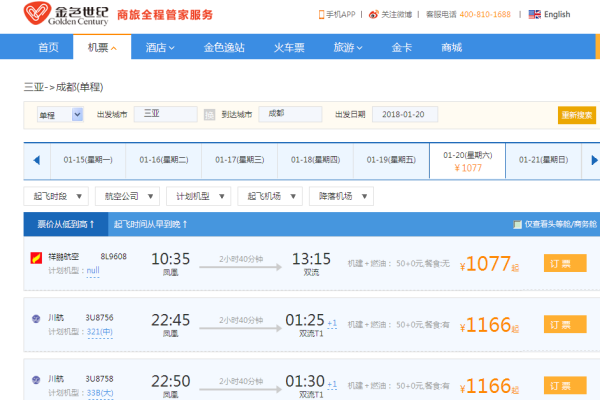Go to previous dates with left arrow
600x400 pixels.
pyautogui.click(x=36, y=160)
